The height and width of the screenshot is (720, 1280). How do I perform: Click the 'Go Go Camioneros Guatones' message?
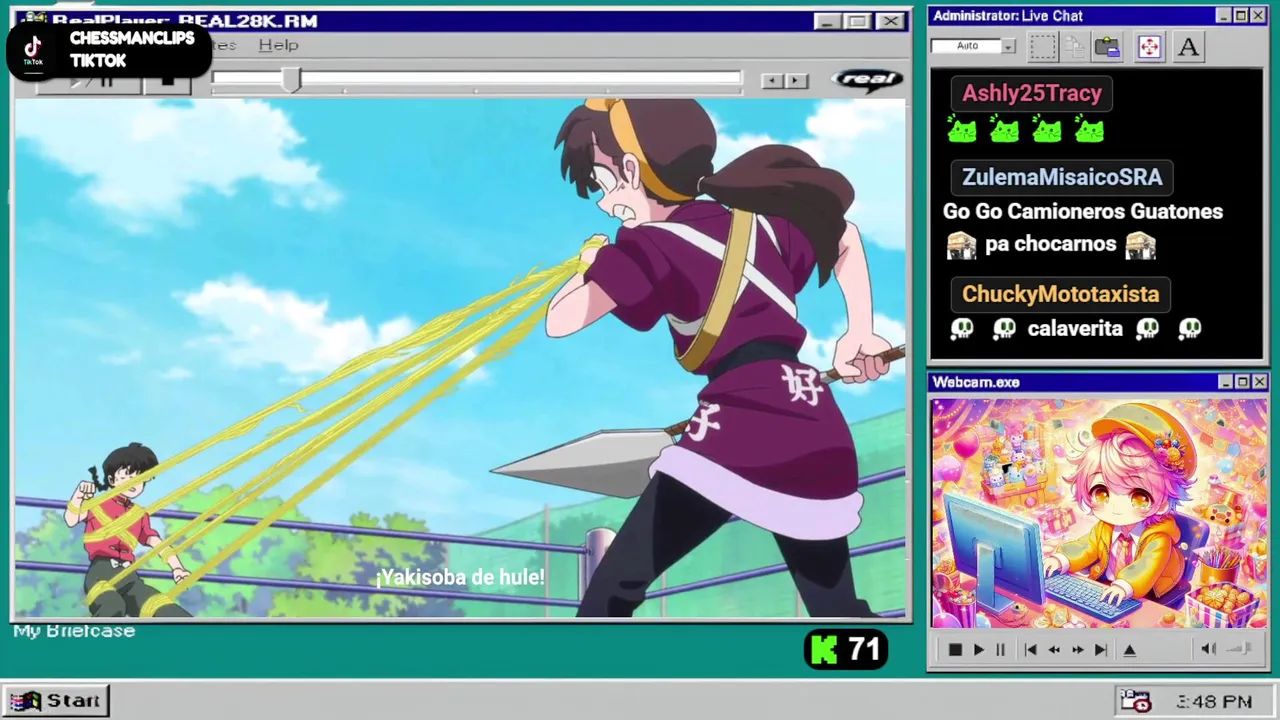[1083, 212]
